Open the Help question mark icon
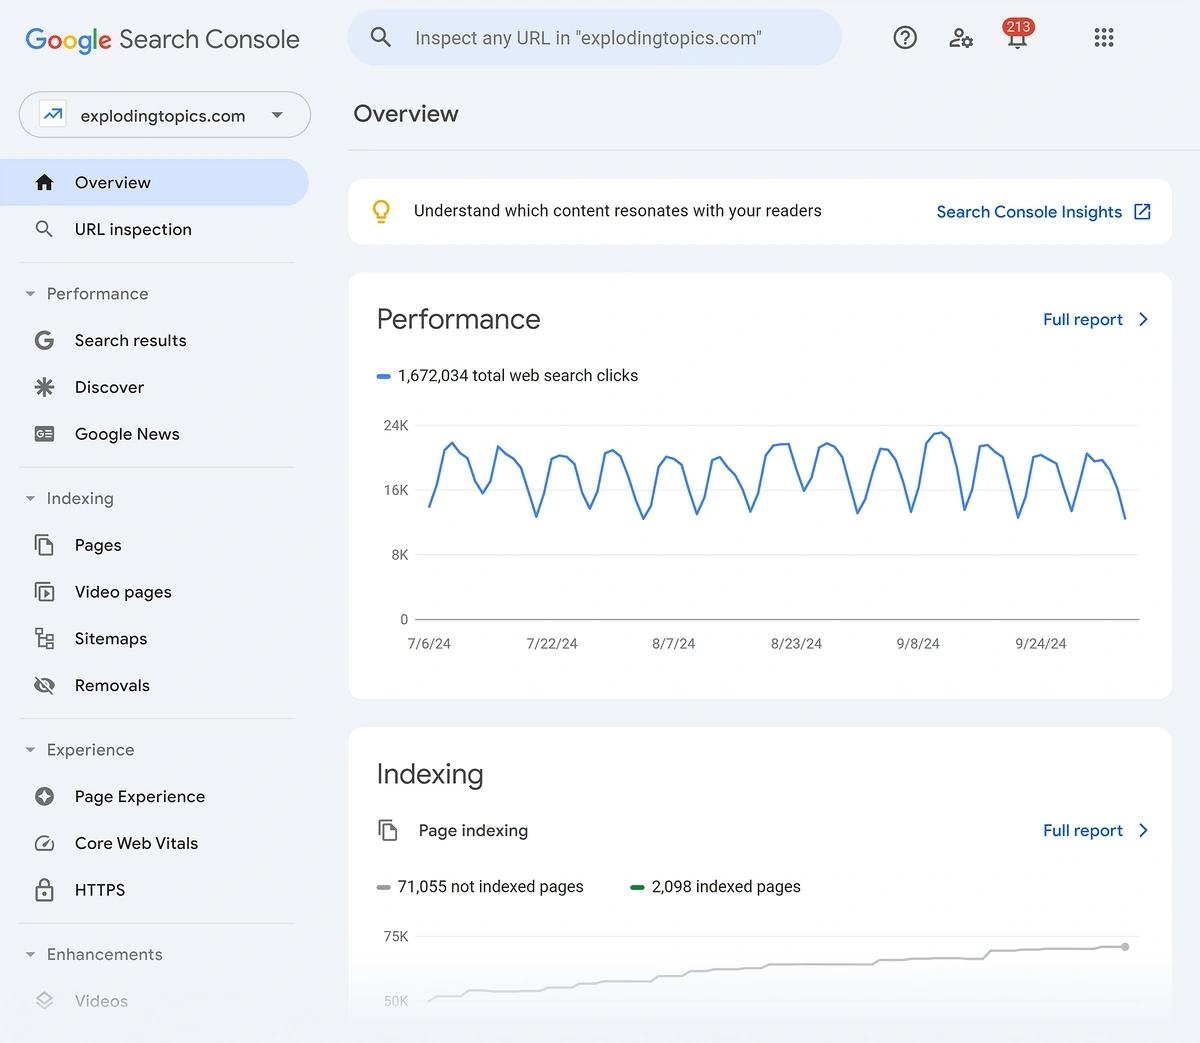This screenshot has width=1200, height=1043. [905, 38]
